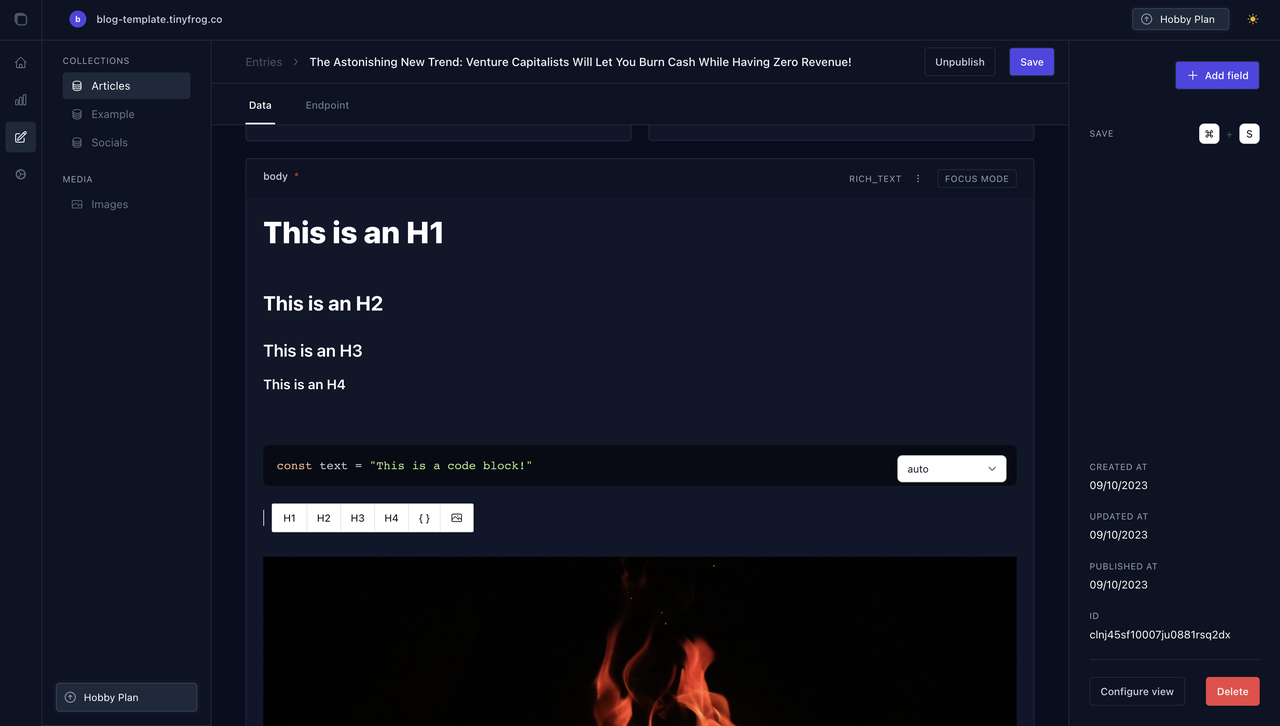Apply H3 heading from floating toolbar

[357, 518]
